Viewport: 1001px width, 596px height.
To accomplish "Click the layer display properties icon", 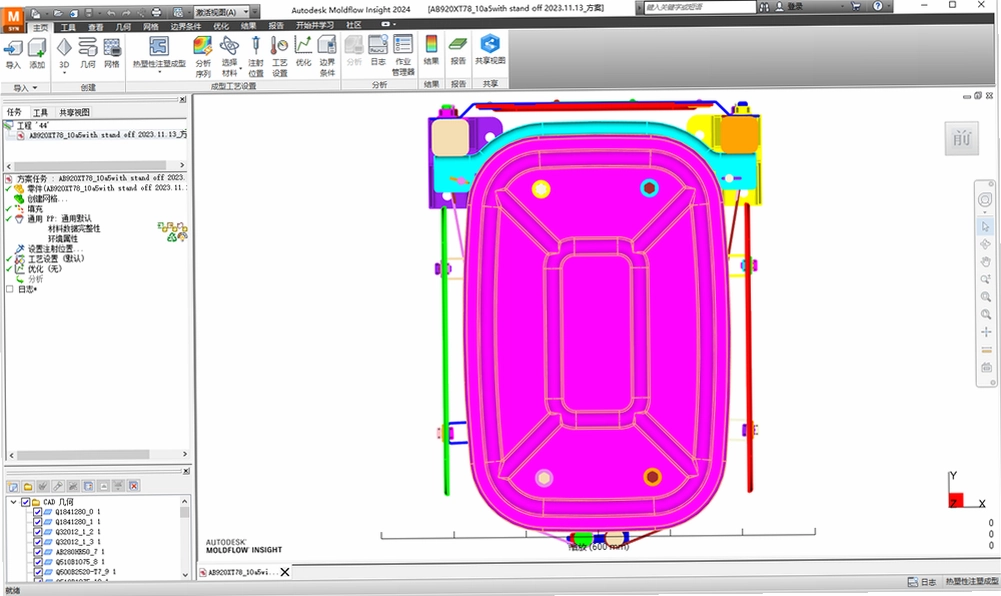I will click(88, 486).
